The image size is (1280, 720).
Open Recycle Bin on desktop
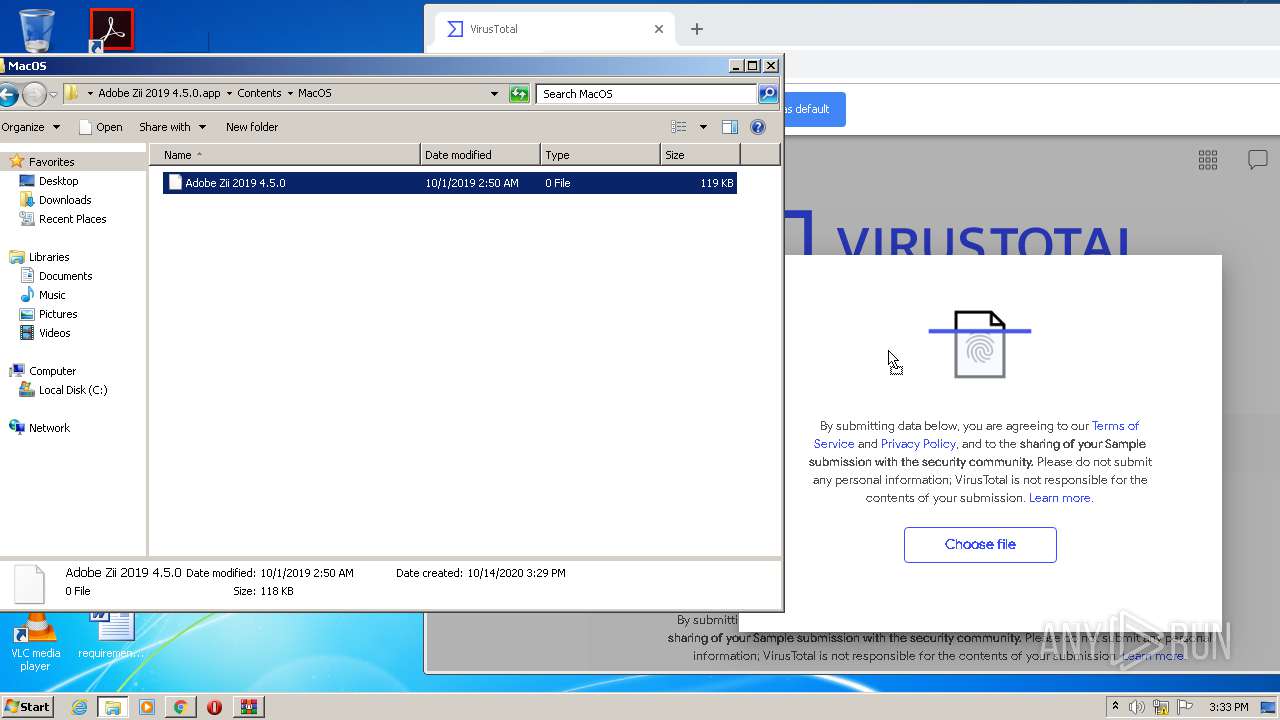pyautogui.click(x=36, y=30)
